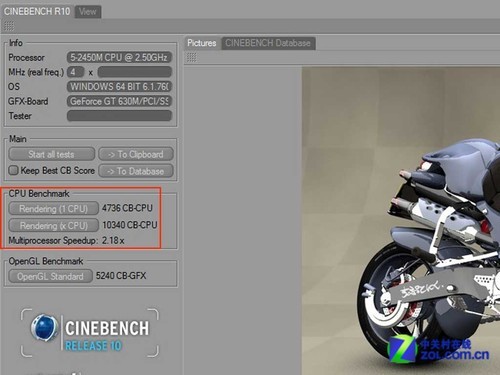Viewport: 500px width, 375px height.
Task: Select the Multiprocessor Speedup 2.18 x value
Action: pos(113,240)
